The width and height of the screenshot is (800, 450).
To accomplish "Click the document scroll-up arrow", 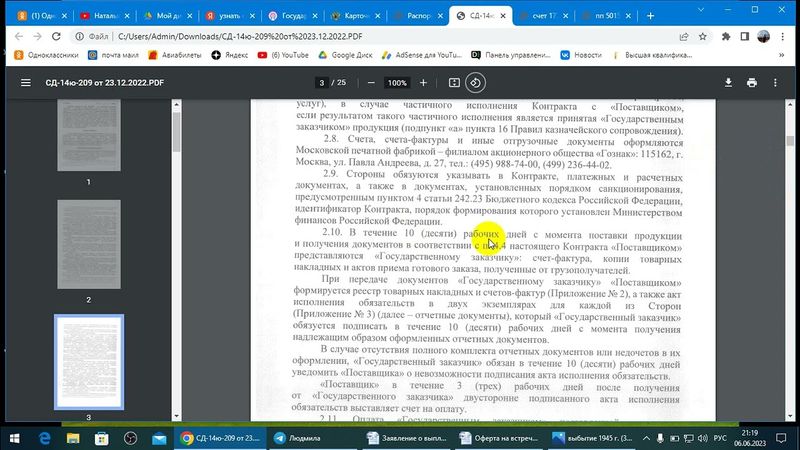I will pos(790,104).
